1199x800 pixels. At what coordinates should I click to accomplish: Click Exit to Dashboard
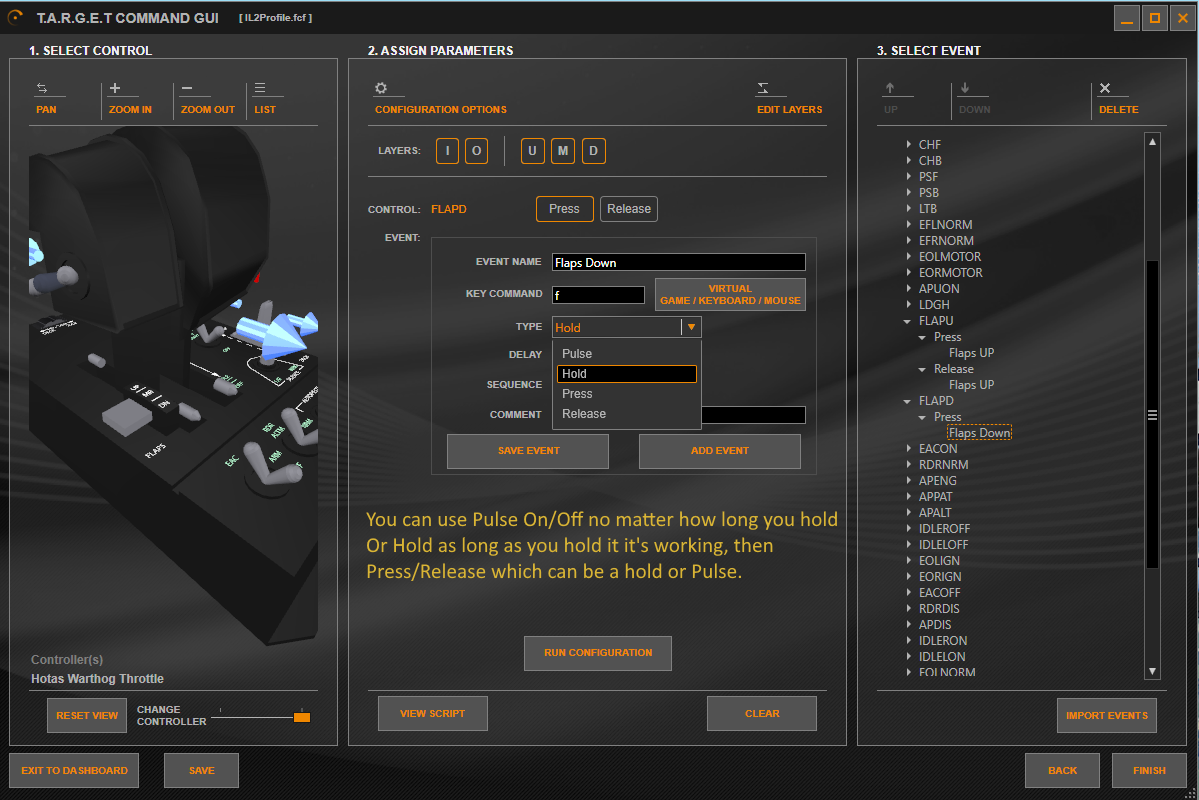tap(74, 770)
